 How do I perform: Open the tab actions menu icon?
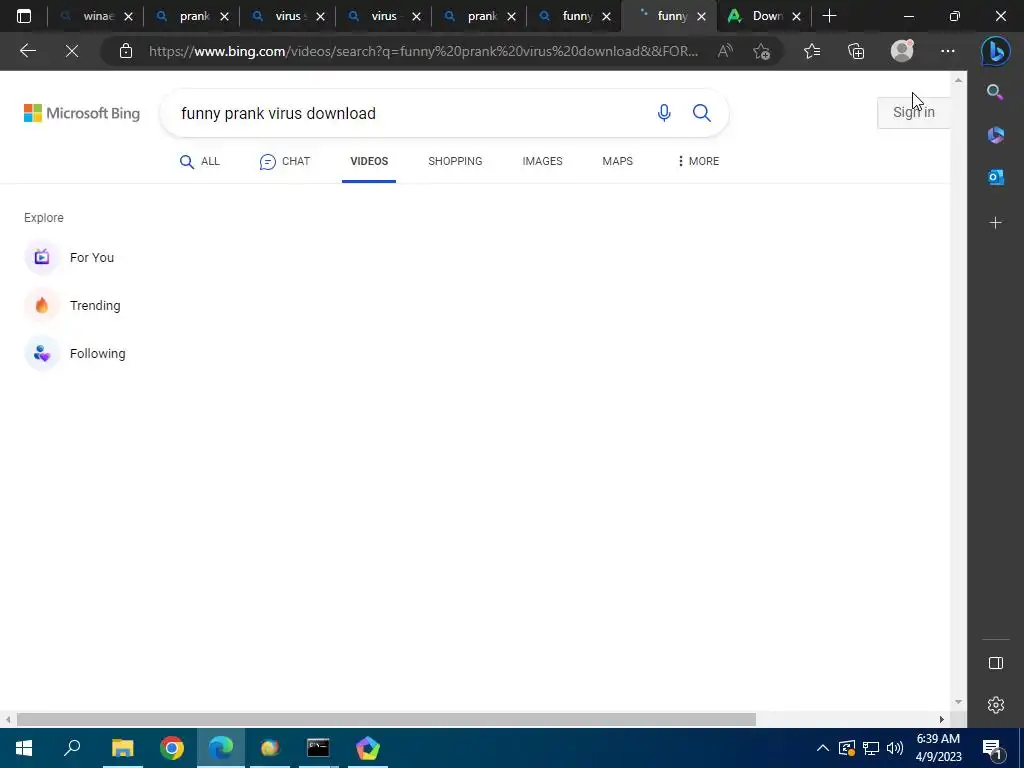coord(24,16)
